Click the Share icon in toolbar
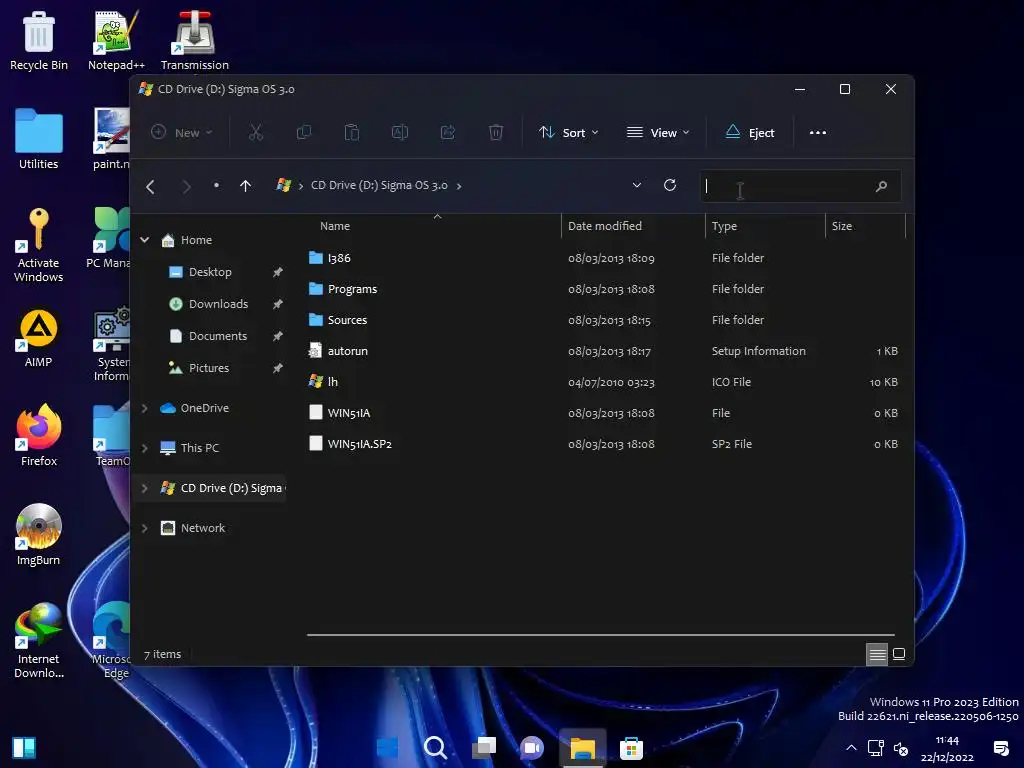This screenshot has width=1024, height=768. tap(448, 133)
